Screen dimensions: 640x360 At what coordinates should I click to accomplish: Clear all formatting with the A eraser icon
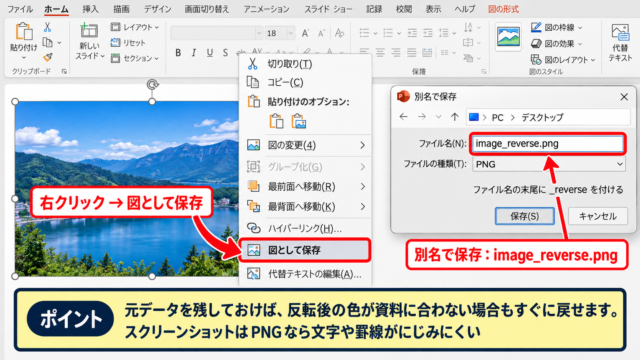pos(339,33)
